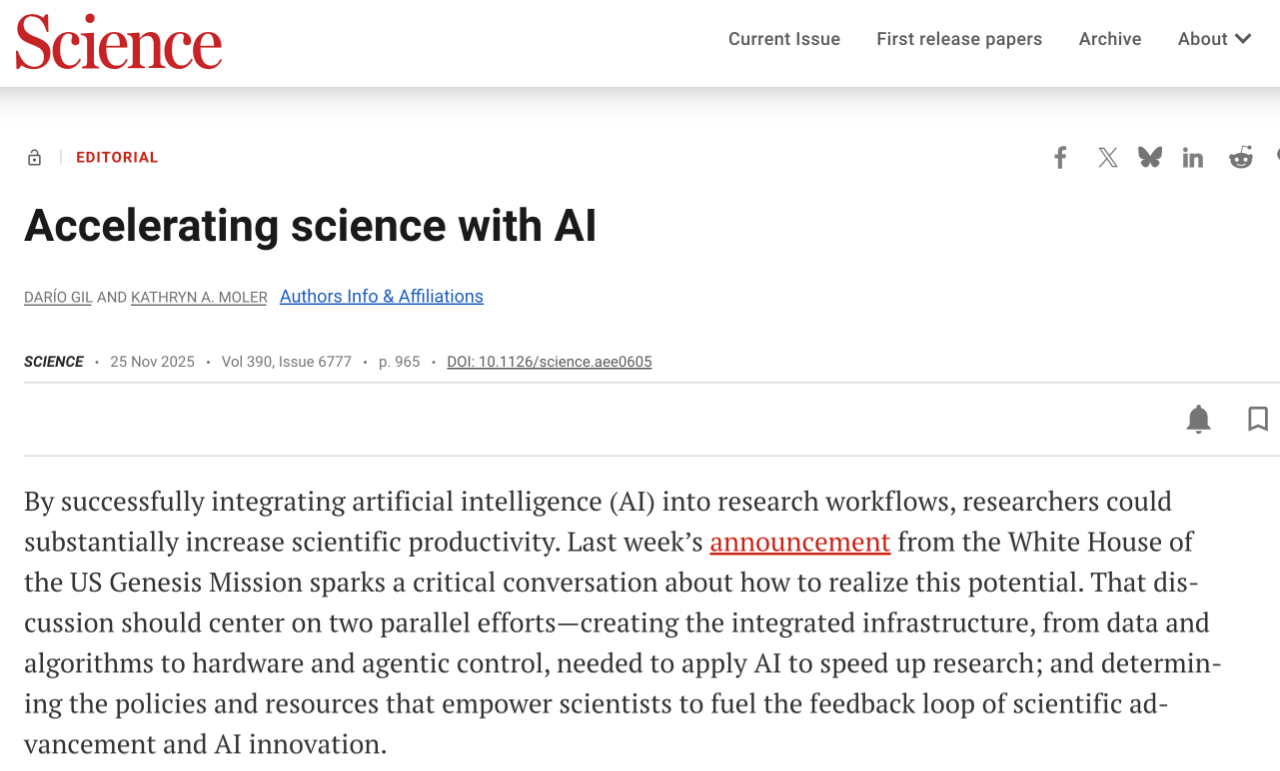Share article on X (Twitter)
The height and width of the screenshot is (771, 1280).
(x=1107, y=158)
